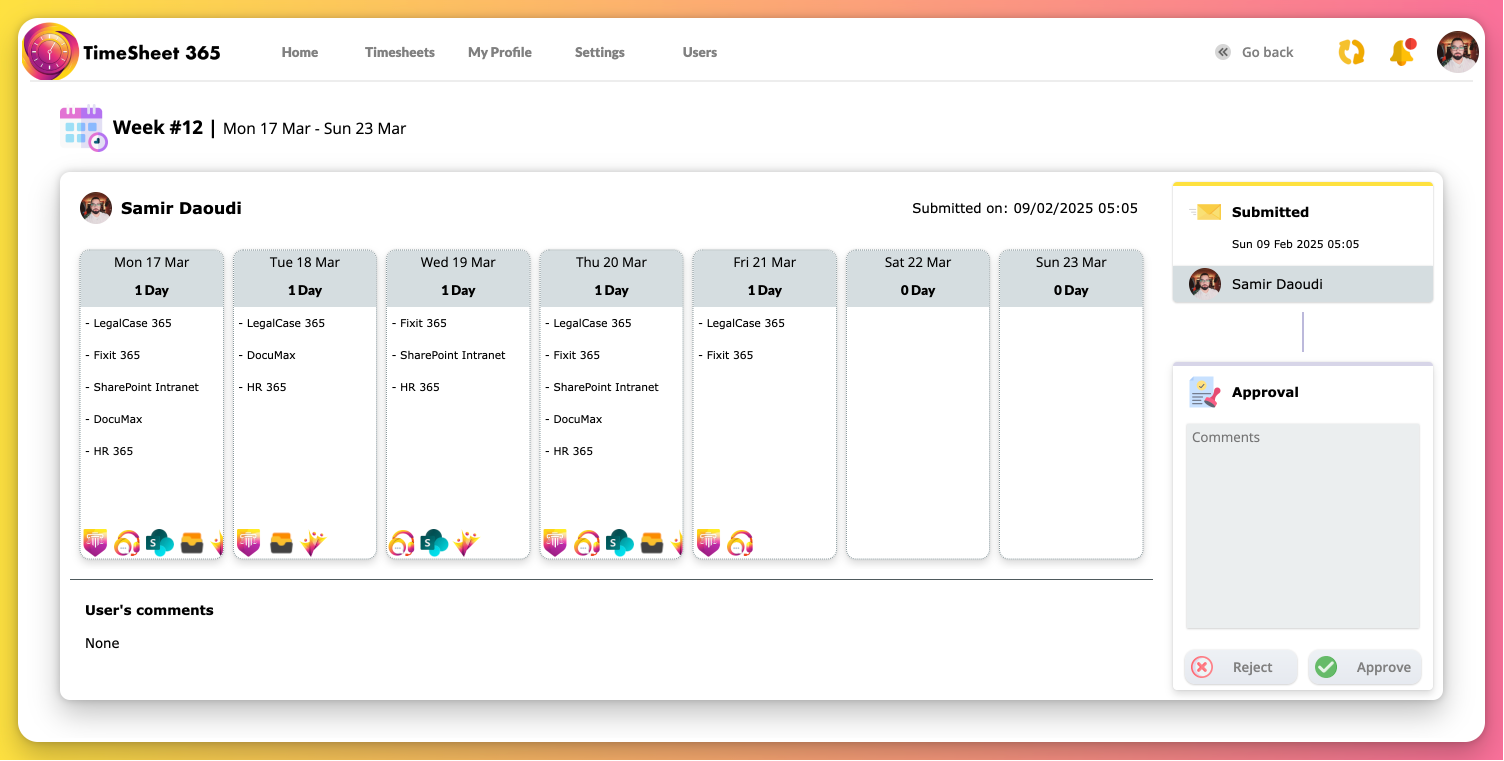Click the User's comments heading
Image resolution: width=1504 pixels, height=761 pixels.
point(149,610)
